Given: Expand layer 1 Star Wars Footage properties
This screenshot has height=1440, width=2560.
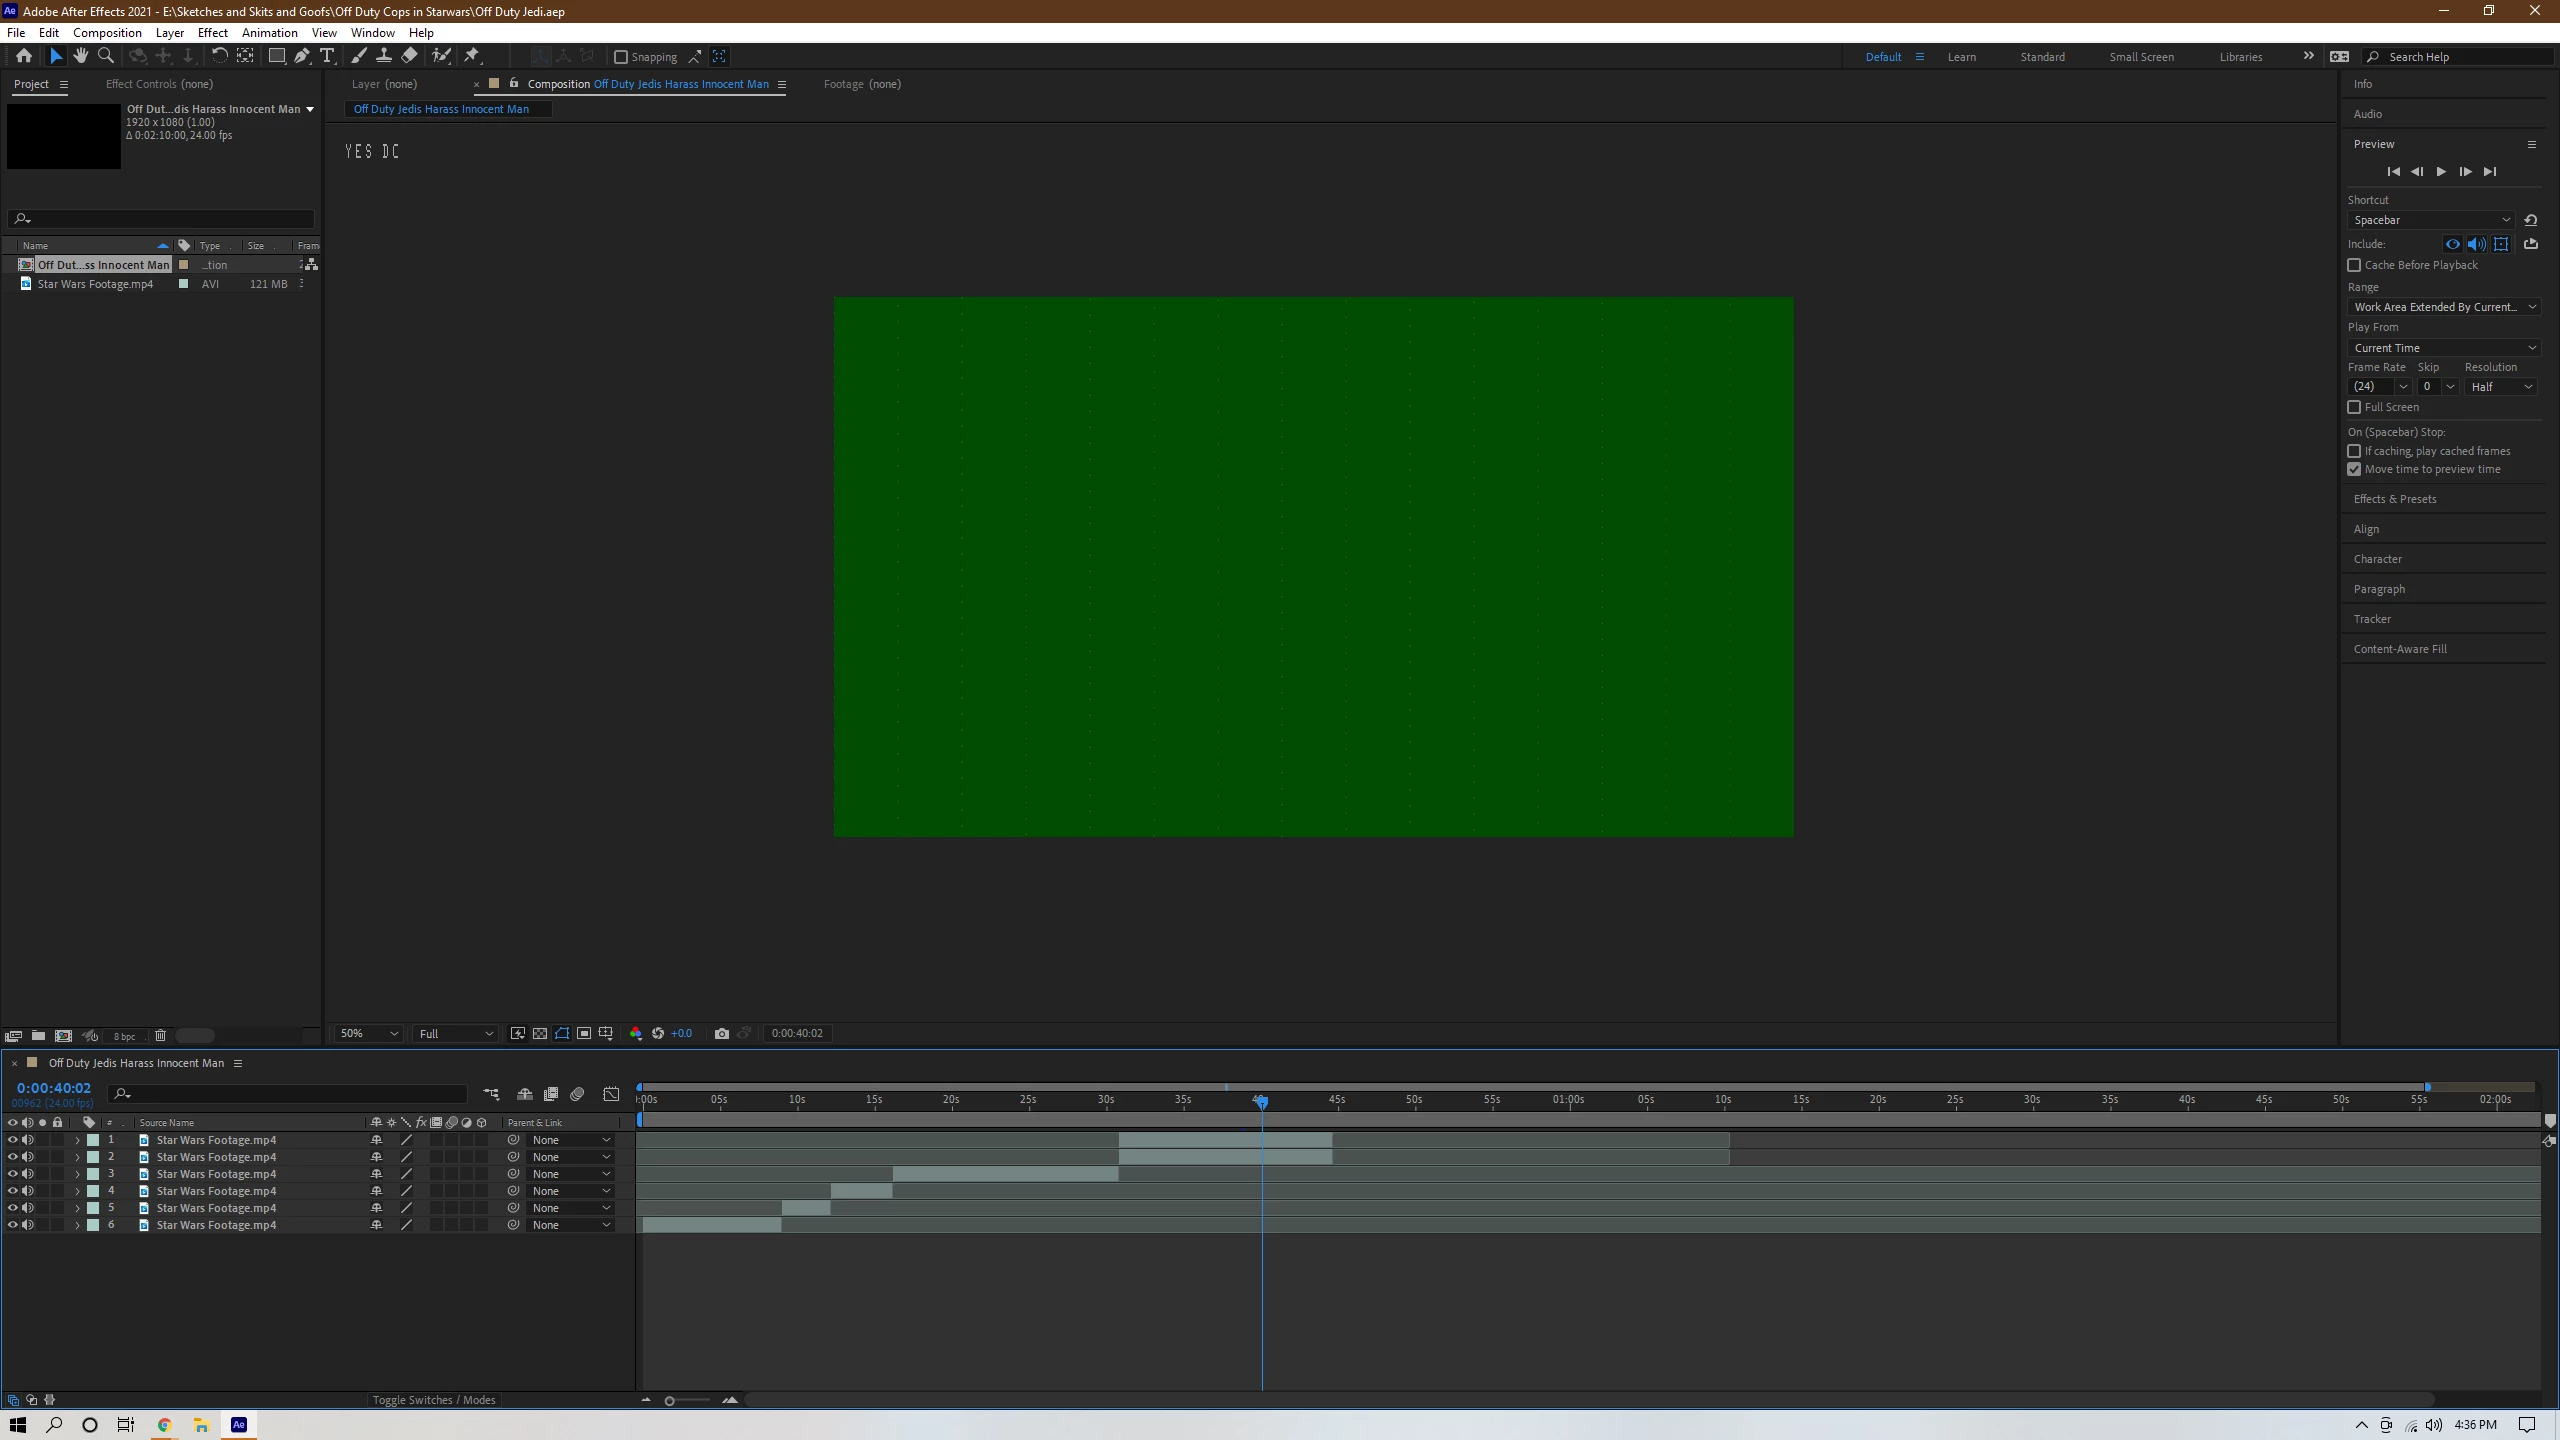Looking at the screenshot, I should [x=77, y=1140].
